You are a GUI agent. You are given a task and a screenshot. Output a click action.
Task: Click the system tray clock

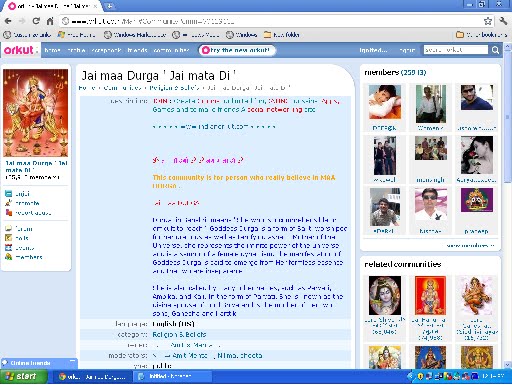click(493, 377)
